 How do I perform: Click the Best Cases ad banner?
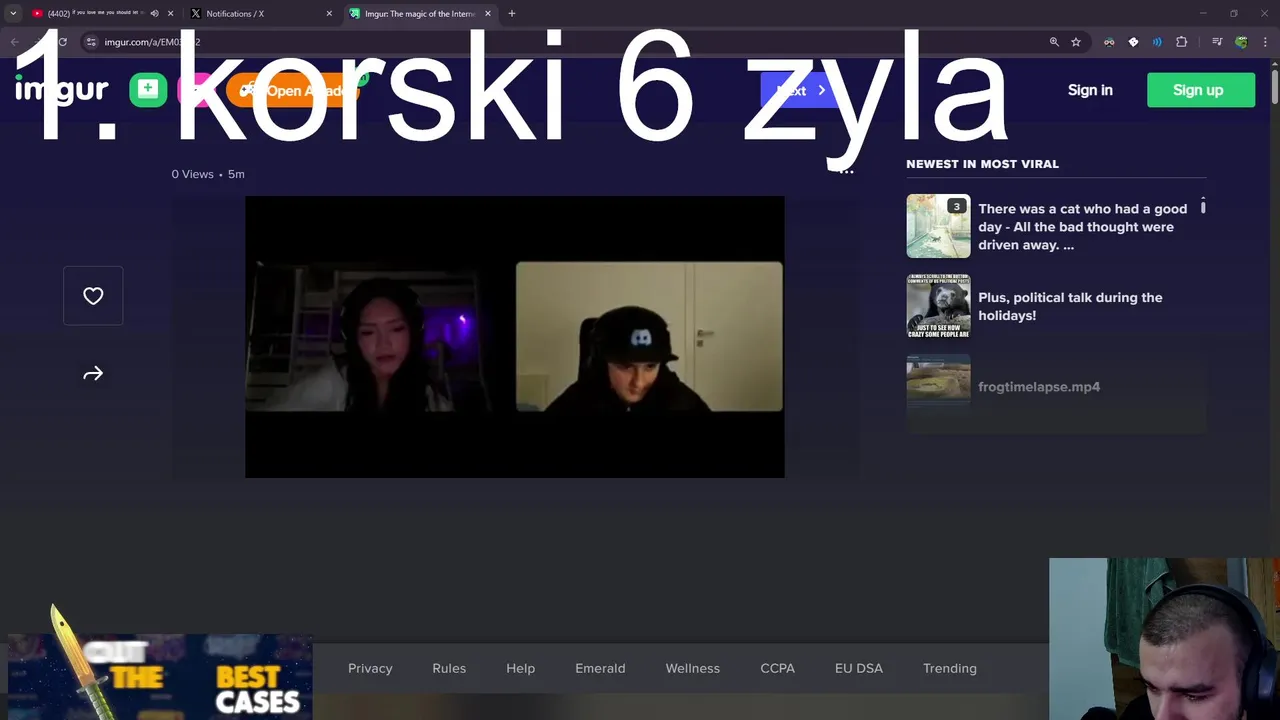[x=160, y=677]
